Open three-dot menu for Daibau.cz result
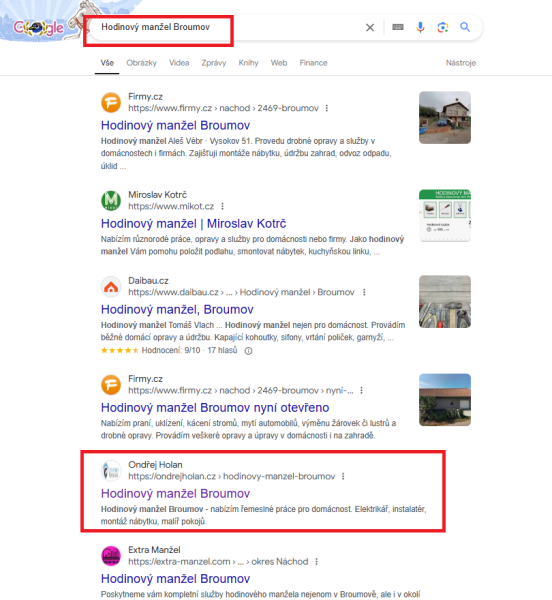The width and height of the screenshot is (552, 600). point(364,292)
